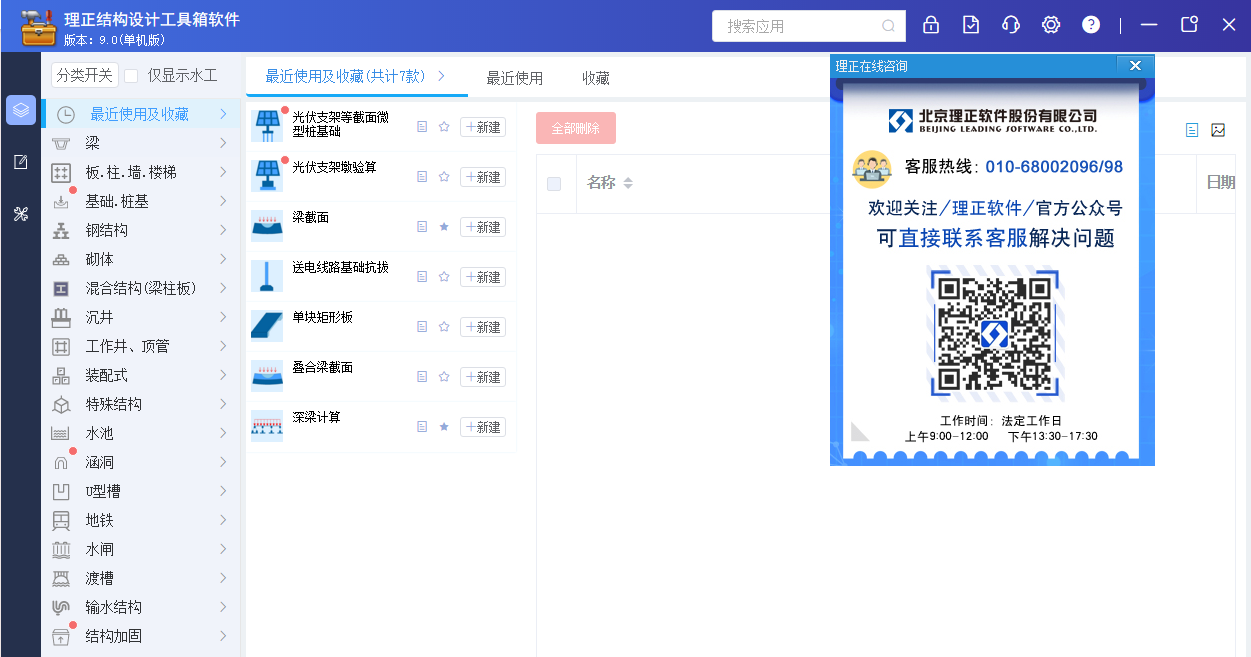Click the document checkmark icon in title bar

[971, 25]
